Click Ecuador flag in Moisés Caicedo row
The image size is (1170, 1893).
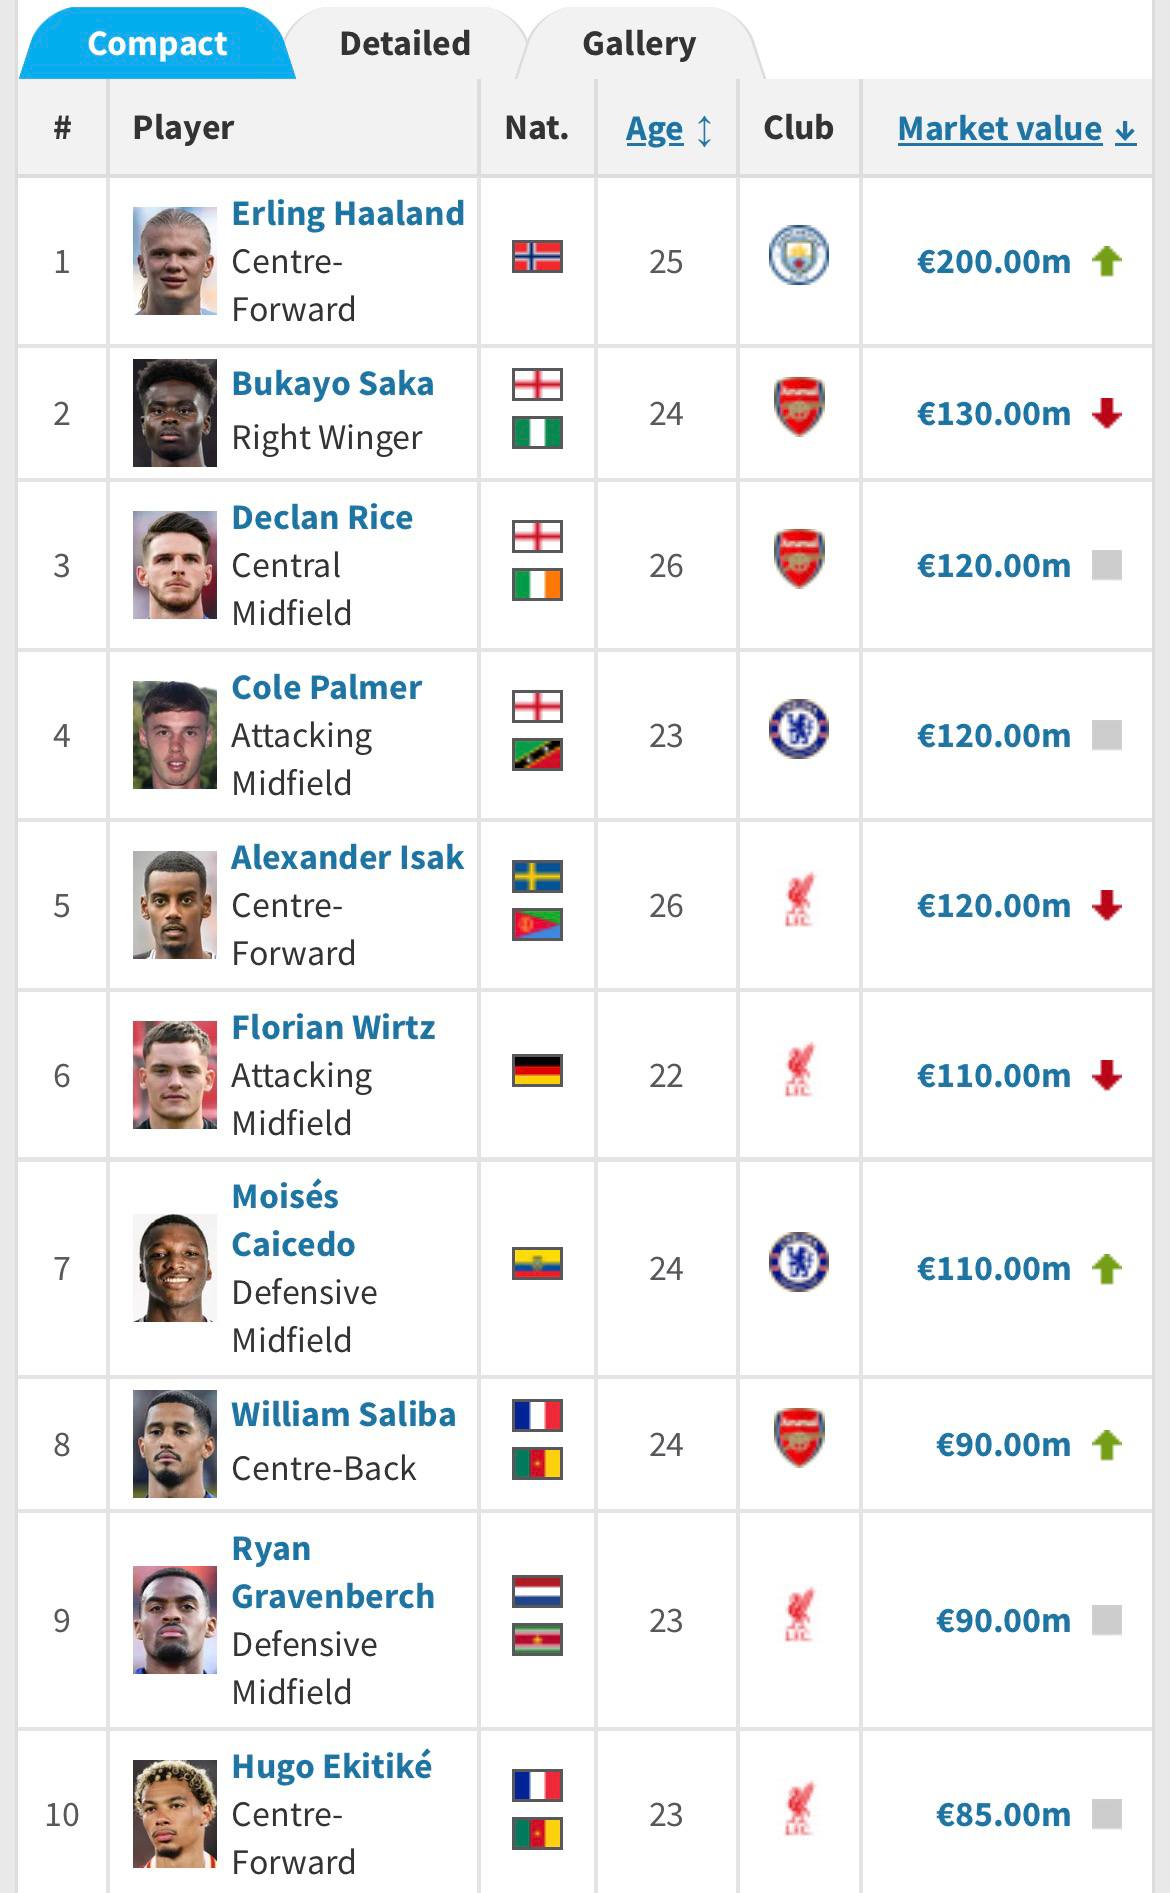point(537,1264)
